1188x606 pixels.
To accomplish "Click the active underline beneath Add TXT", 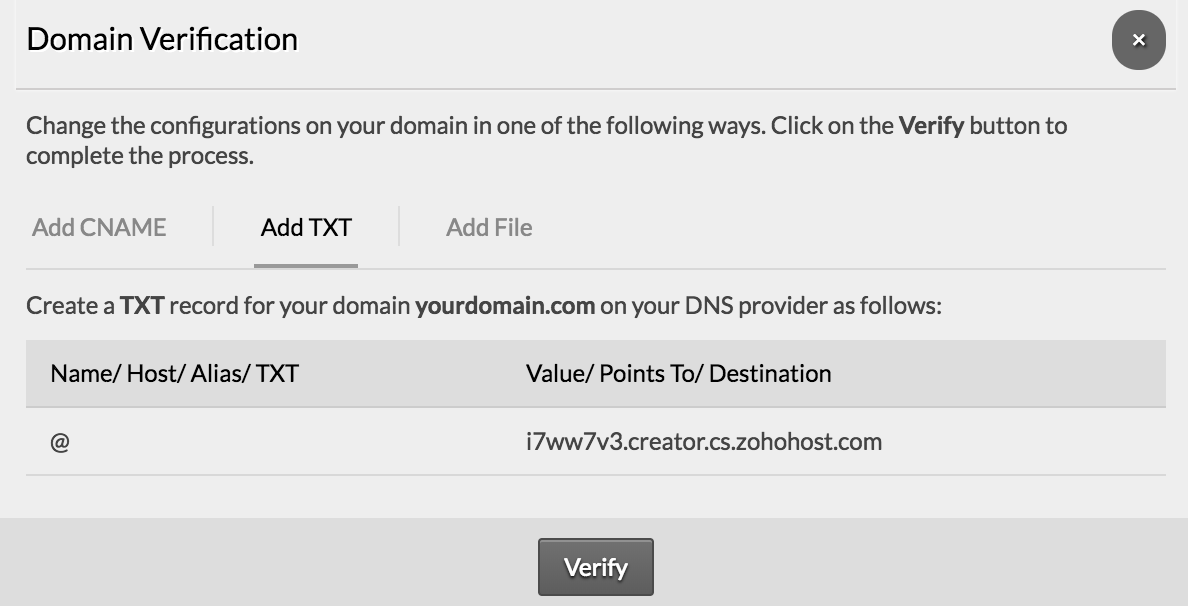I will tap(306, 266).
